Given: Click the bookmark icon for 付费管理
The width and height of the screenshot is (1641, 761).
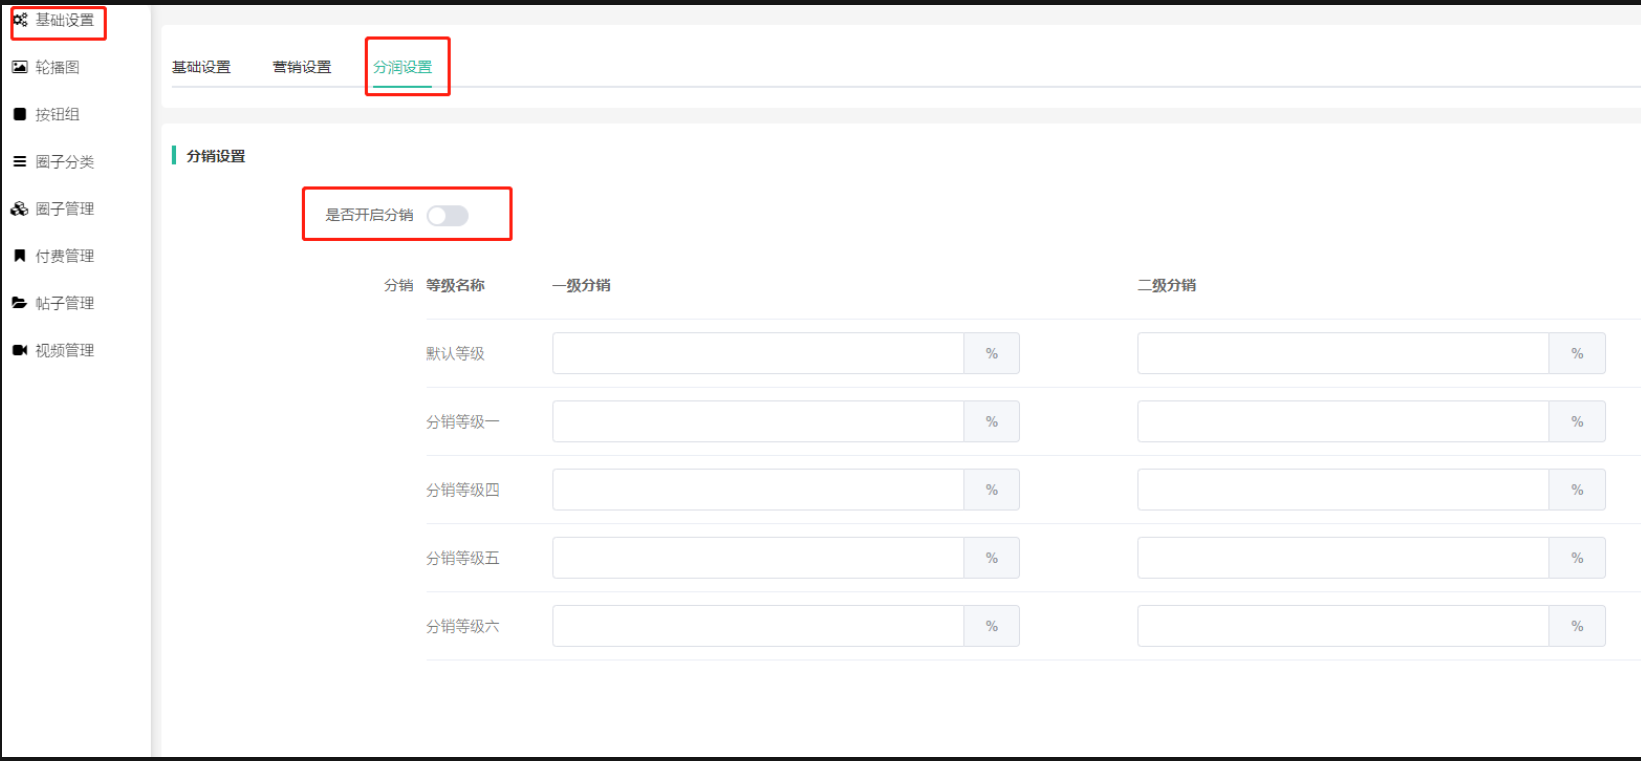Looking at the screenshot, I should tap(20, 256).
